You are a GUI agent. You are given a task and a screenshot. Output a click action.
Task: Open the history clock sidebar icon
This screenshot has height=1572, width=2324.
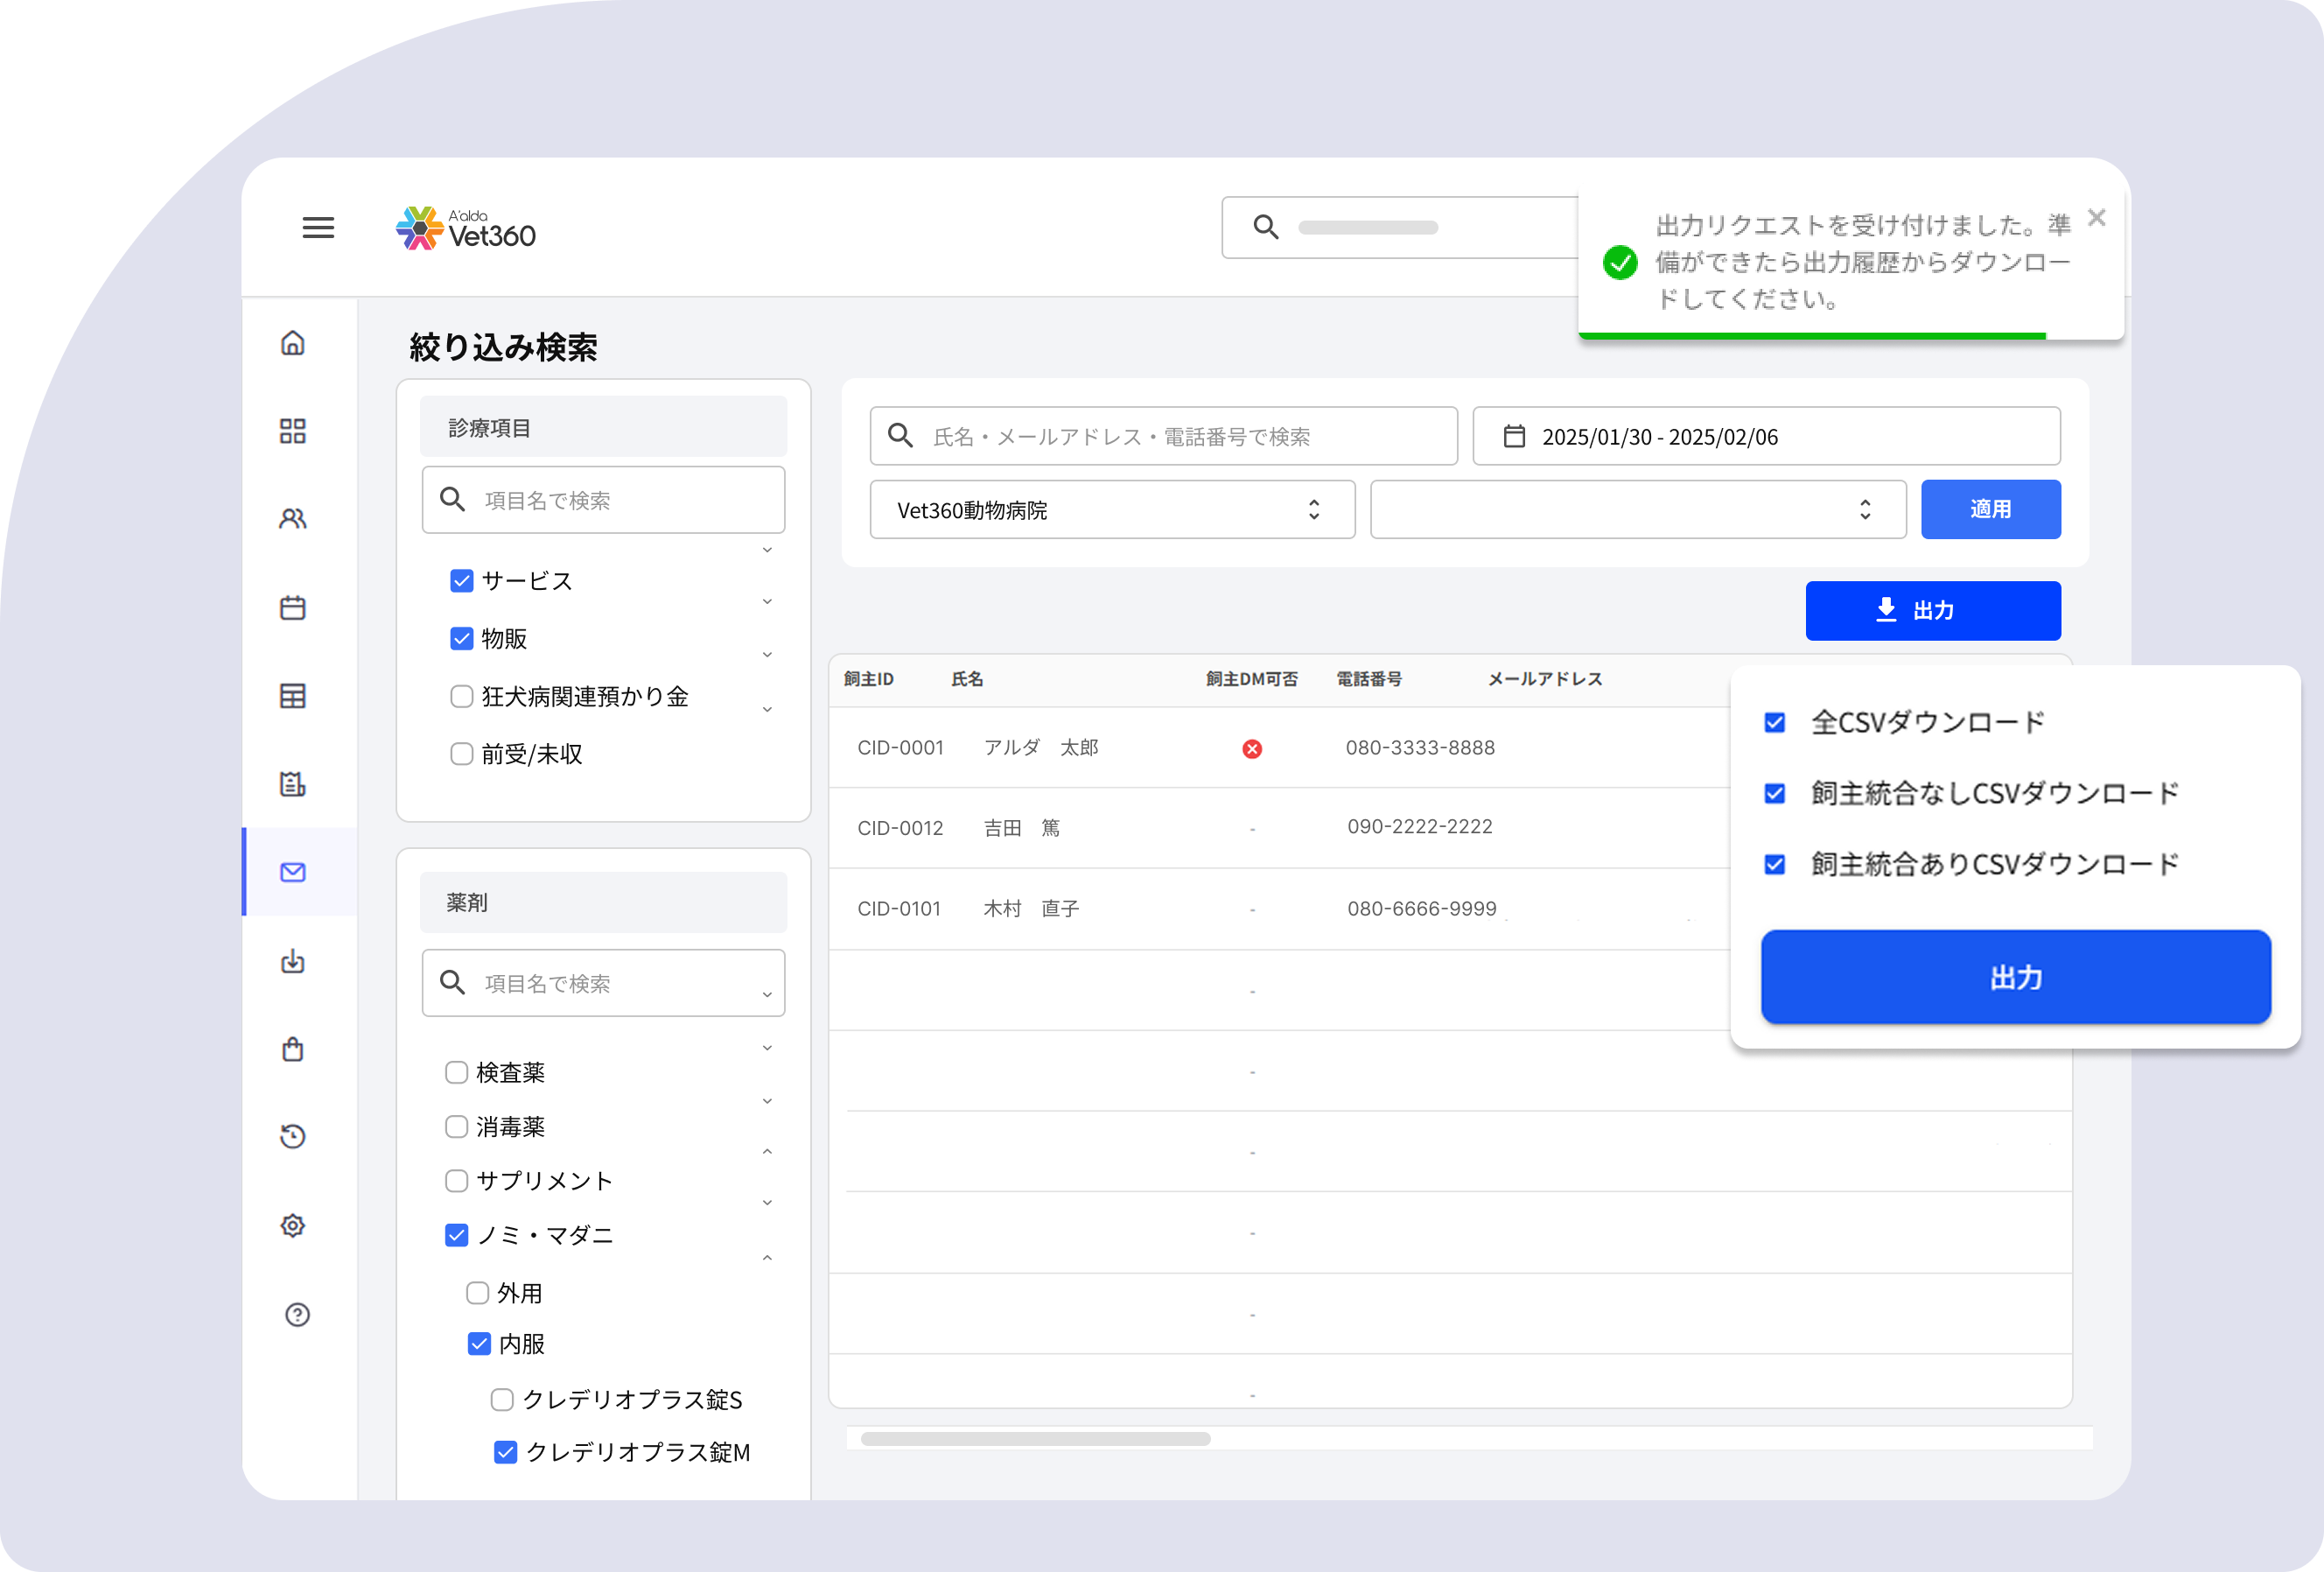click(x=293, y=1137)
